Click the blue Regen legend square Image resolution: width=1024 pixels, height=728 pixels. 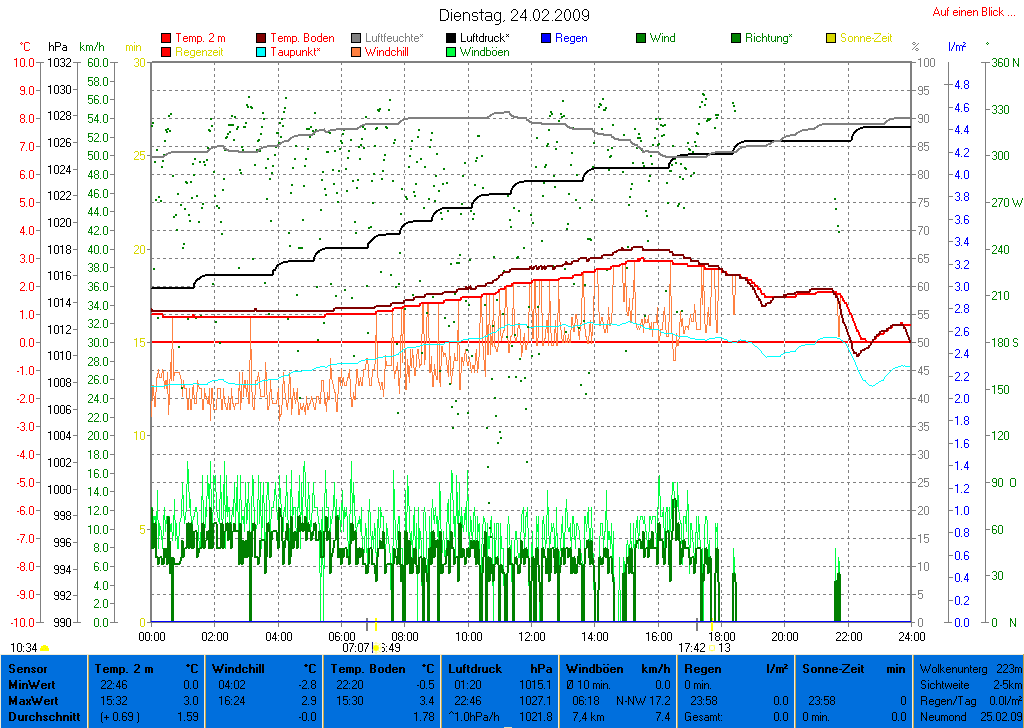545,38
